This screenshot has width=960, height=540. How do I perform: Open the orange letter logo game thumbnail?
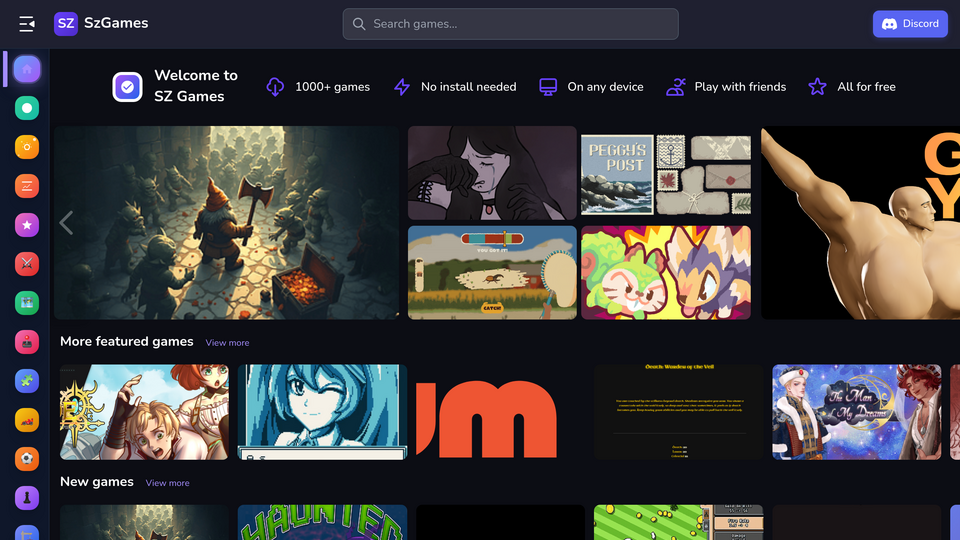(500, 412)
